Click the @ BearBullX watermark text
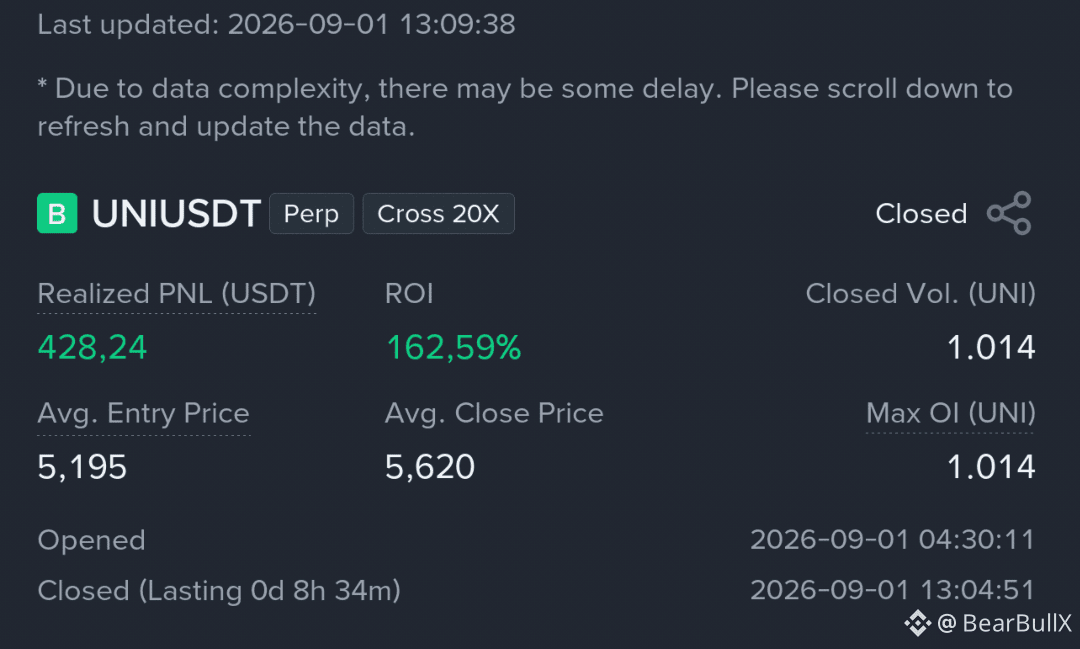The image size is (1080, 649). pos(1004,623)
